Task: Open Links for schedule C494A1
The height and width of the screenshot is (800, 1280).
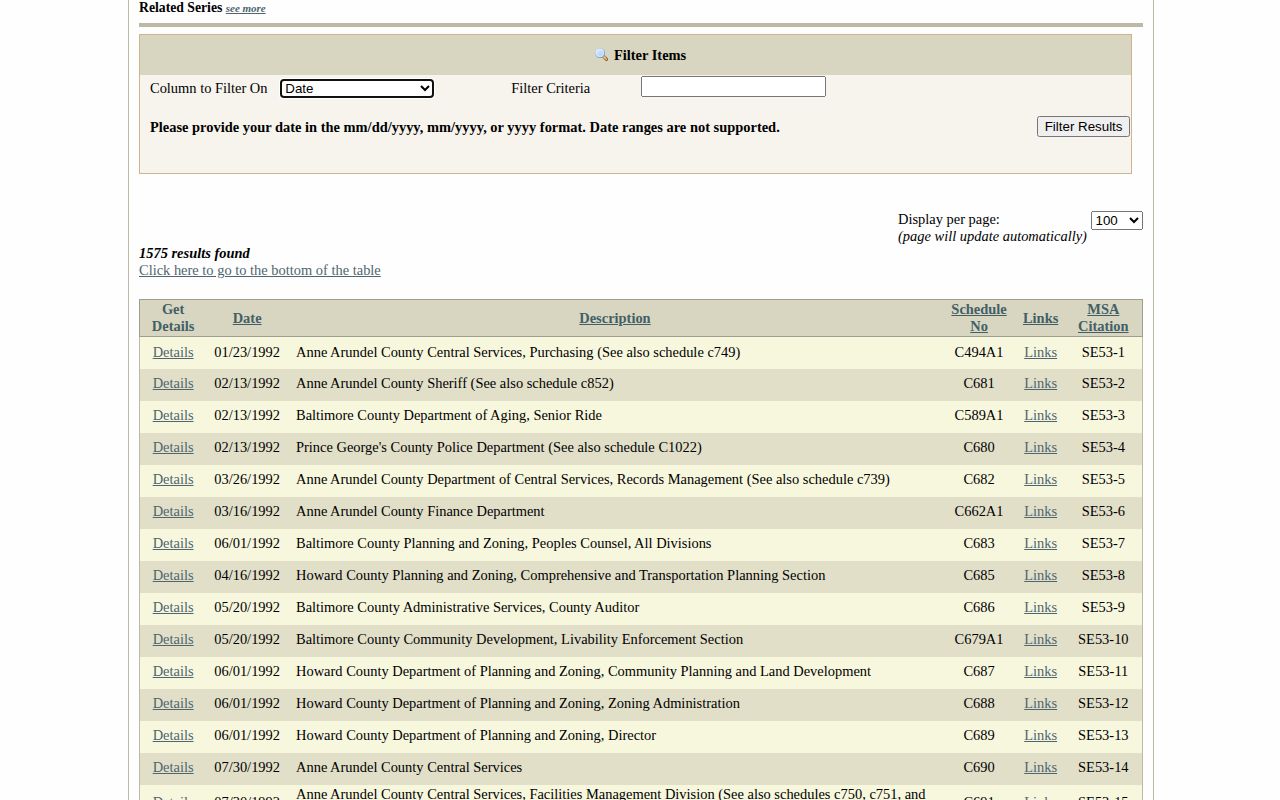Action: tap(1040, 352)
